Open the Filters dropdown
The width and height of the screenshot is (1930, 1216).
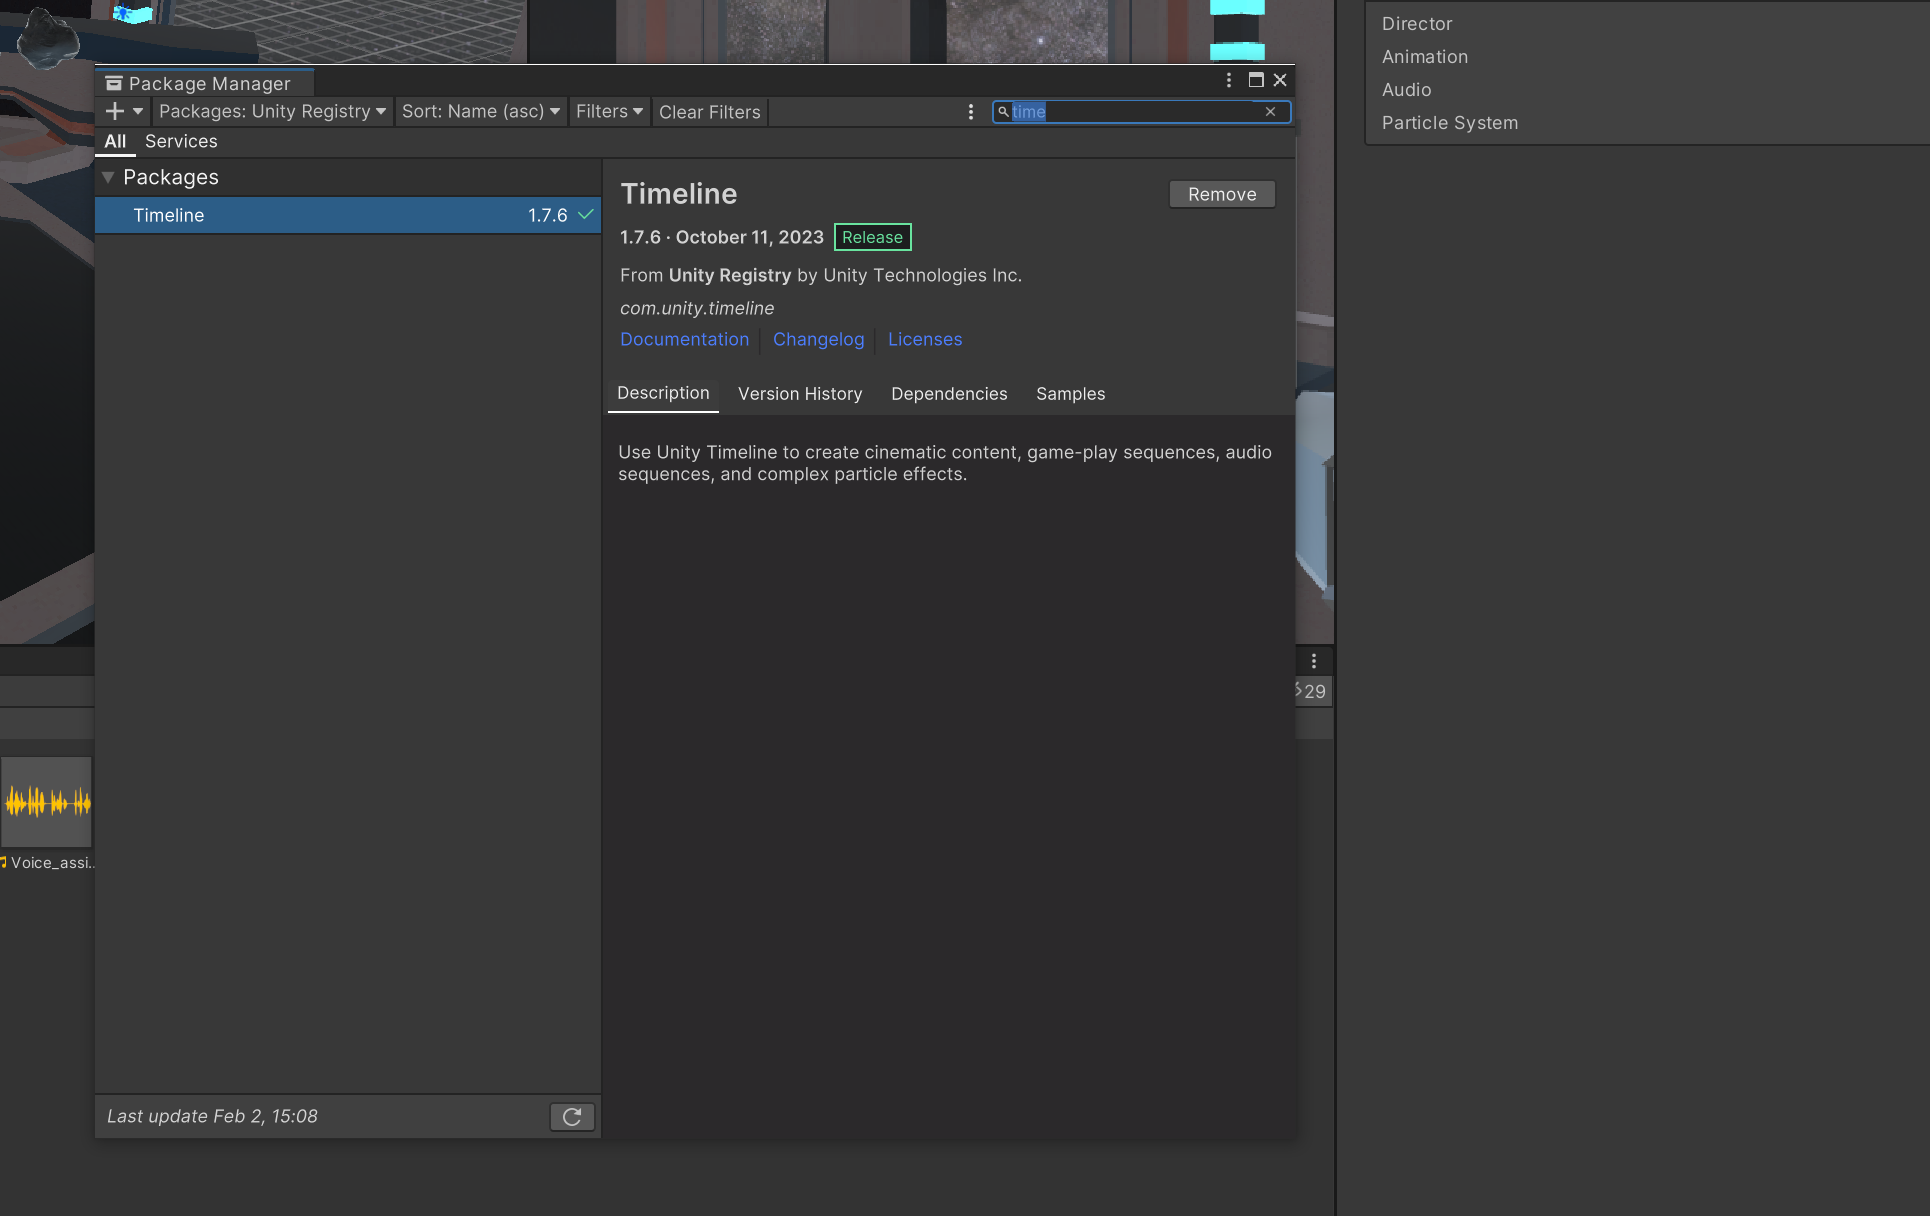[608, 111]
